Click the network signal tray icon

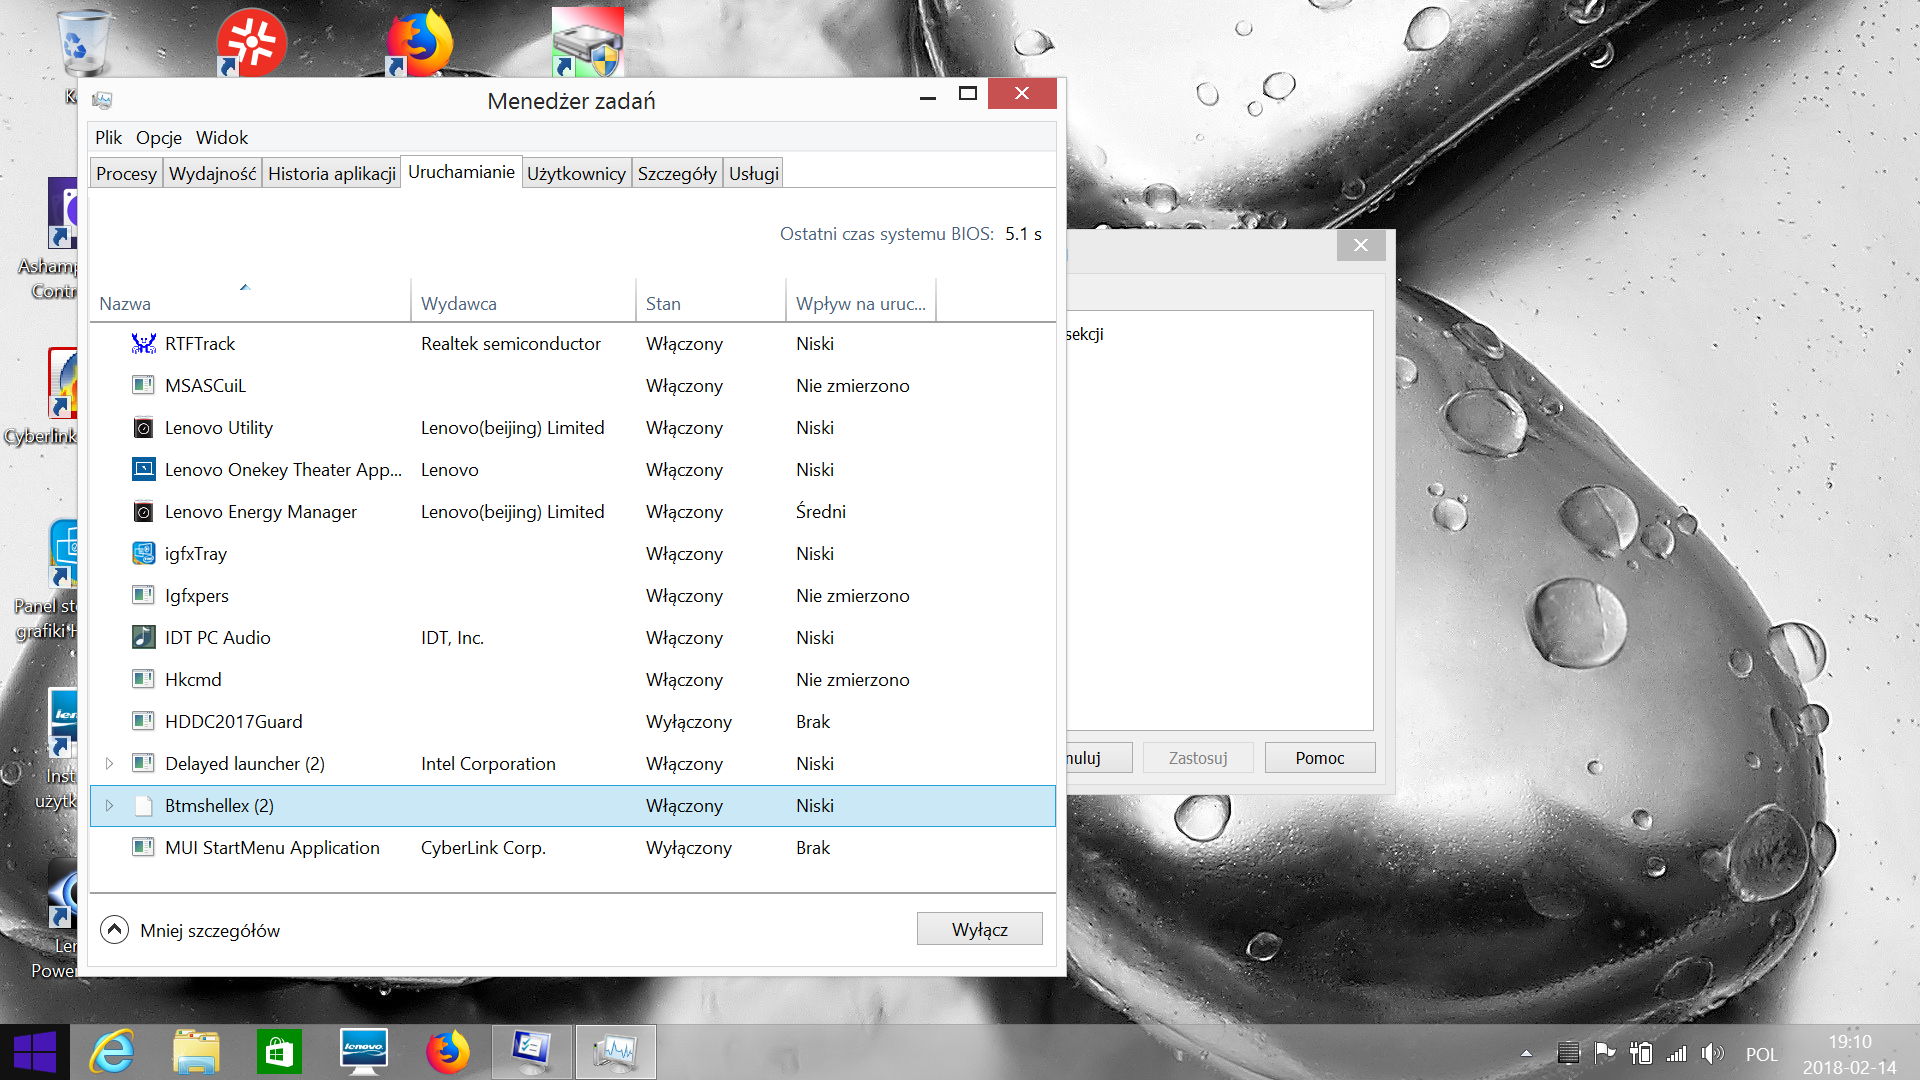(1677, 1053)
